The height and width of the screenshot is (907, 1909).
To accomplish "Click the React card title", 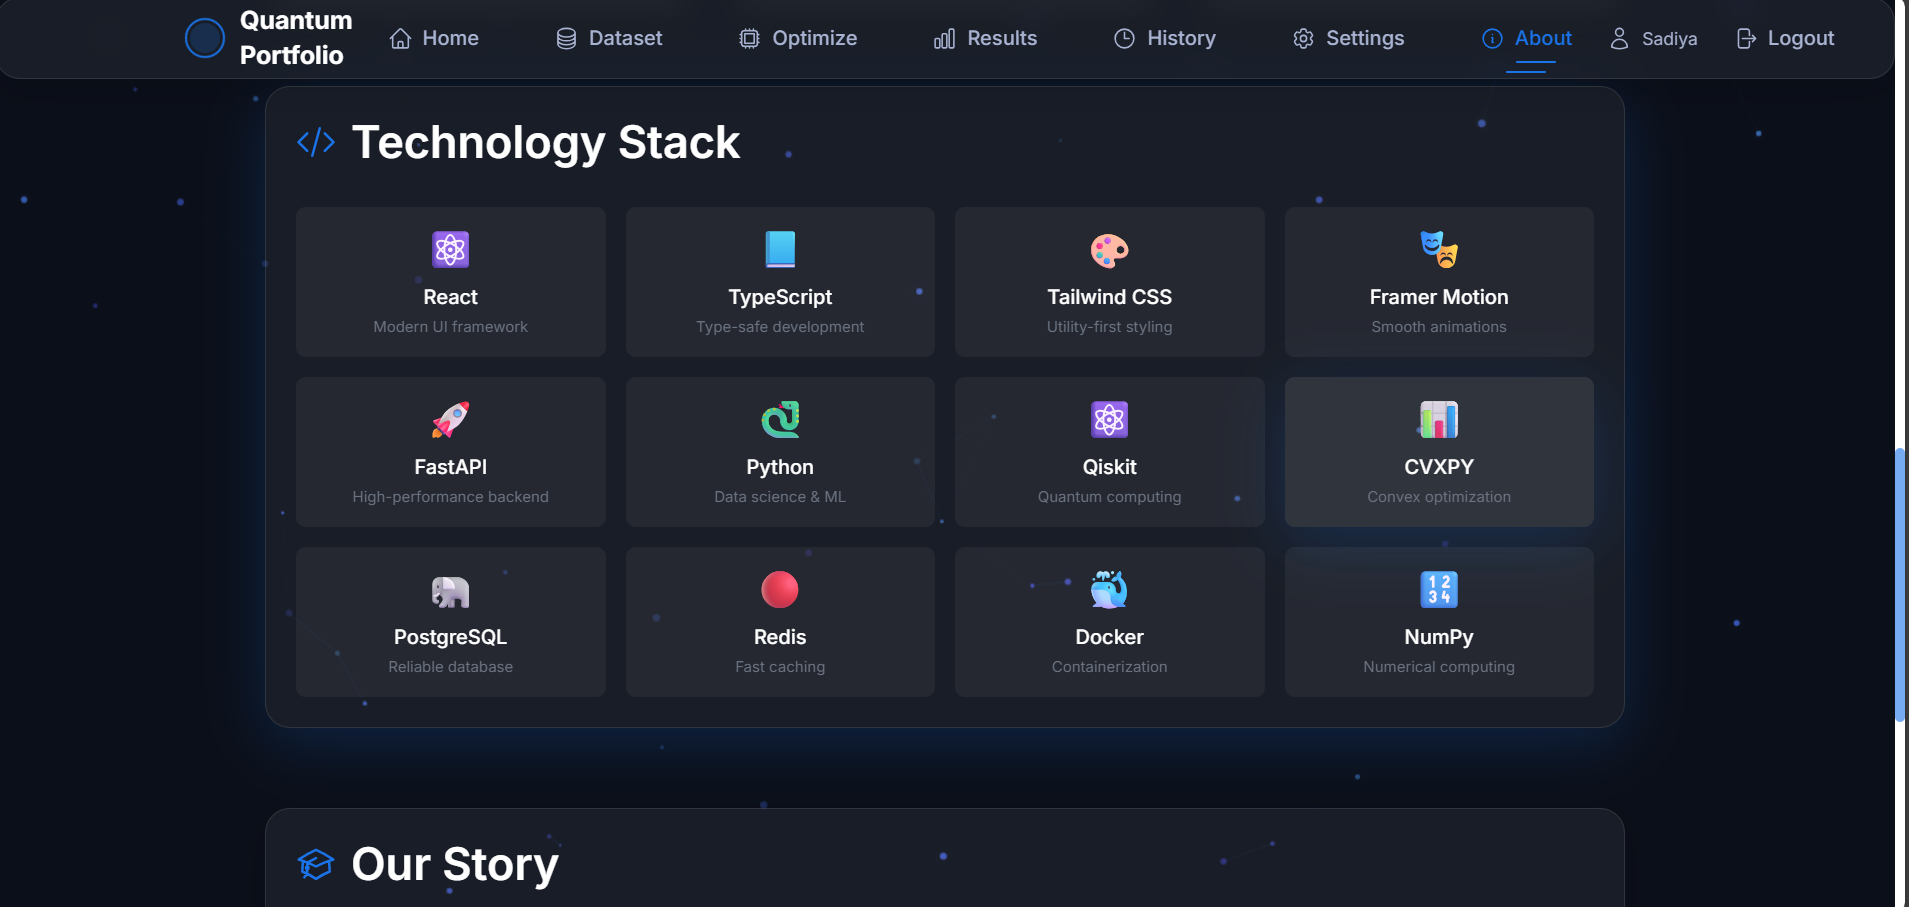I will coord(451,297).
